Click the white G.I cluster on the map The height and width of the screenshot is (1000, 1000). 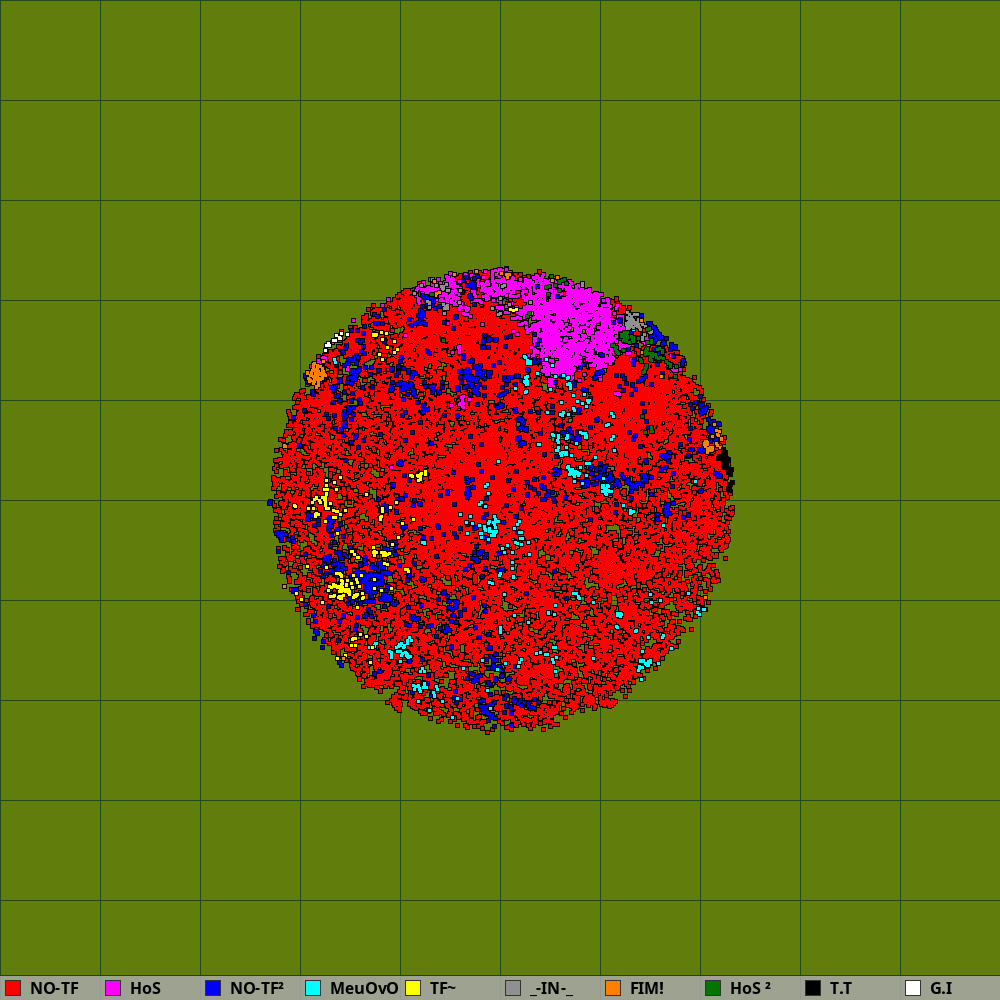point(334,341)
